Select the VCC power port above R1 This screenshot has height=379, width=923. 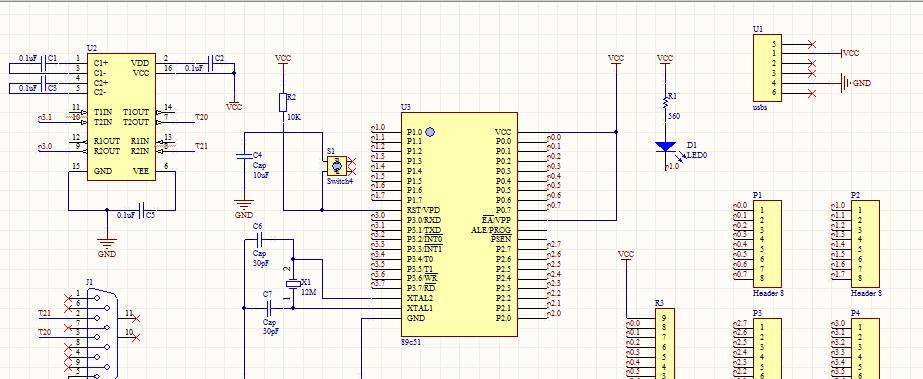[665, 58]
